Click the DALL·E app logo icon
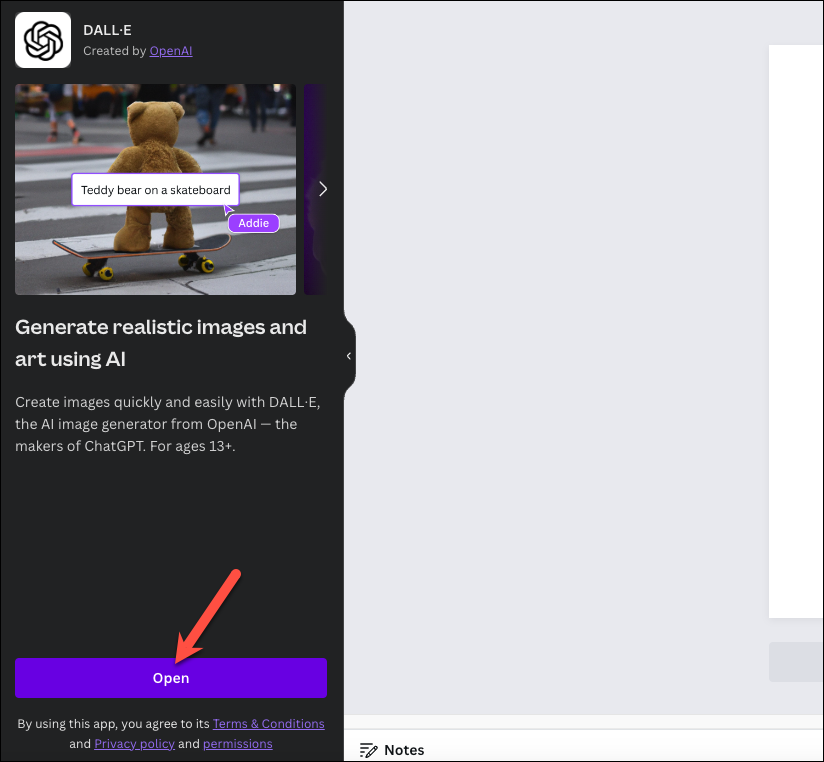 pos(43,40)
